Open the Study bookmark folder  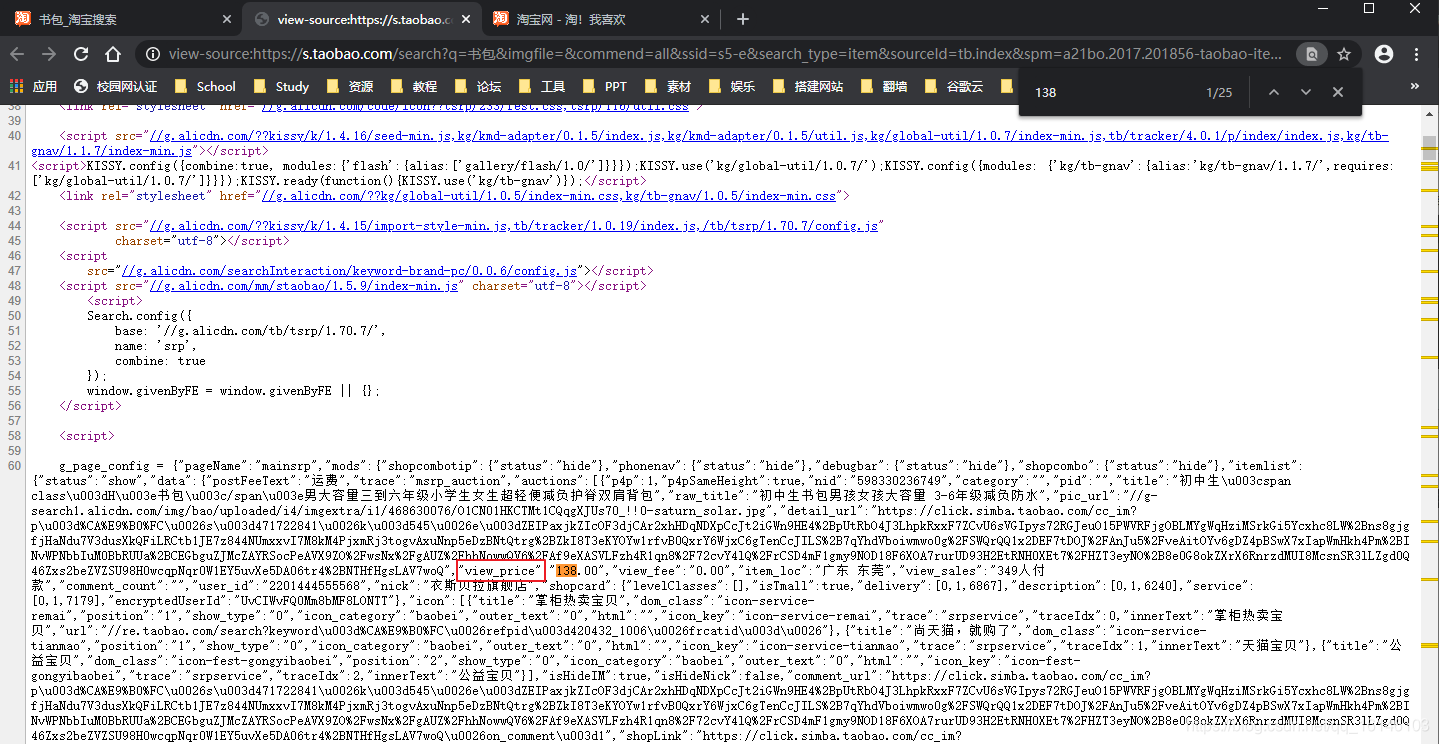[282, 87]
